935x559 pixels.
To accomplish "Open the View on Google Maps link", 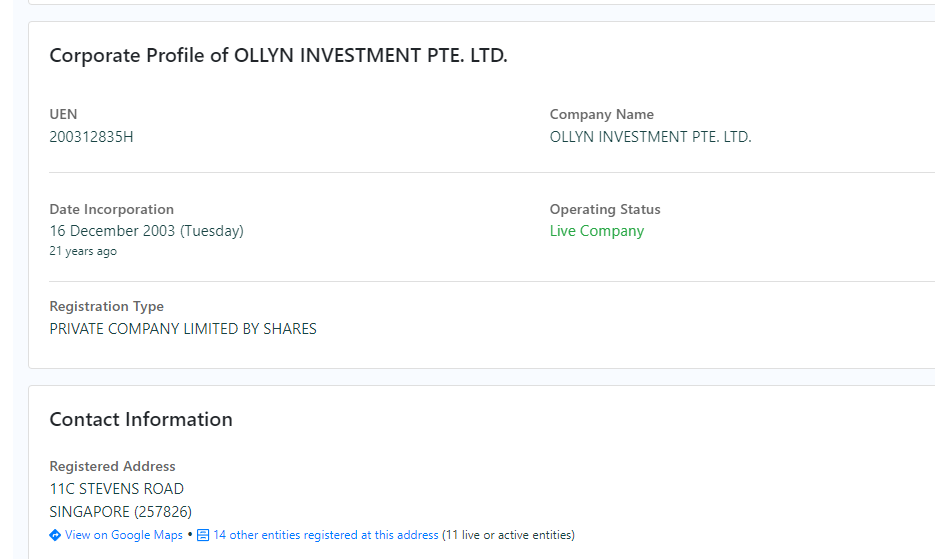I will click(x=124, y=535).
